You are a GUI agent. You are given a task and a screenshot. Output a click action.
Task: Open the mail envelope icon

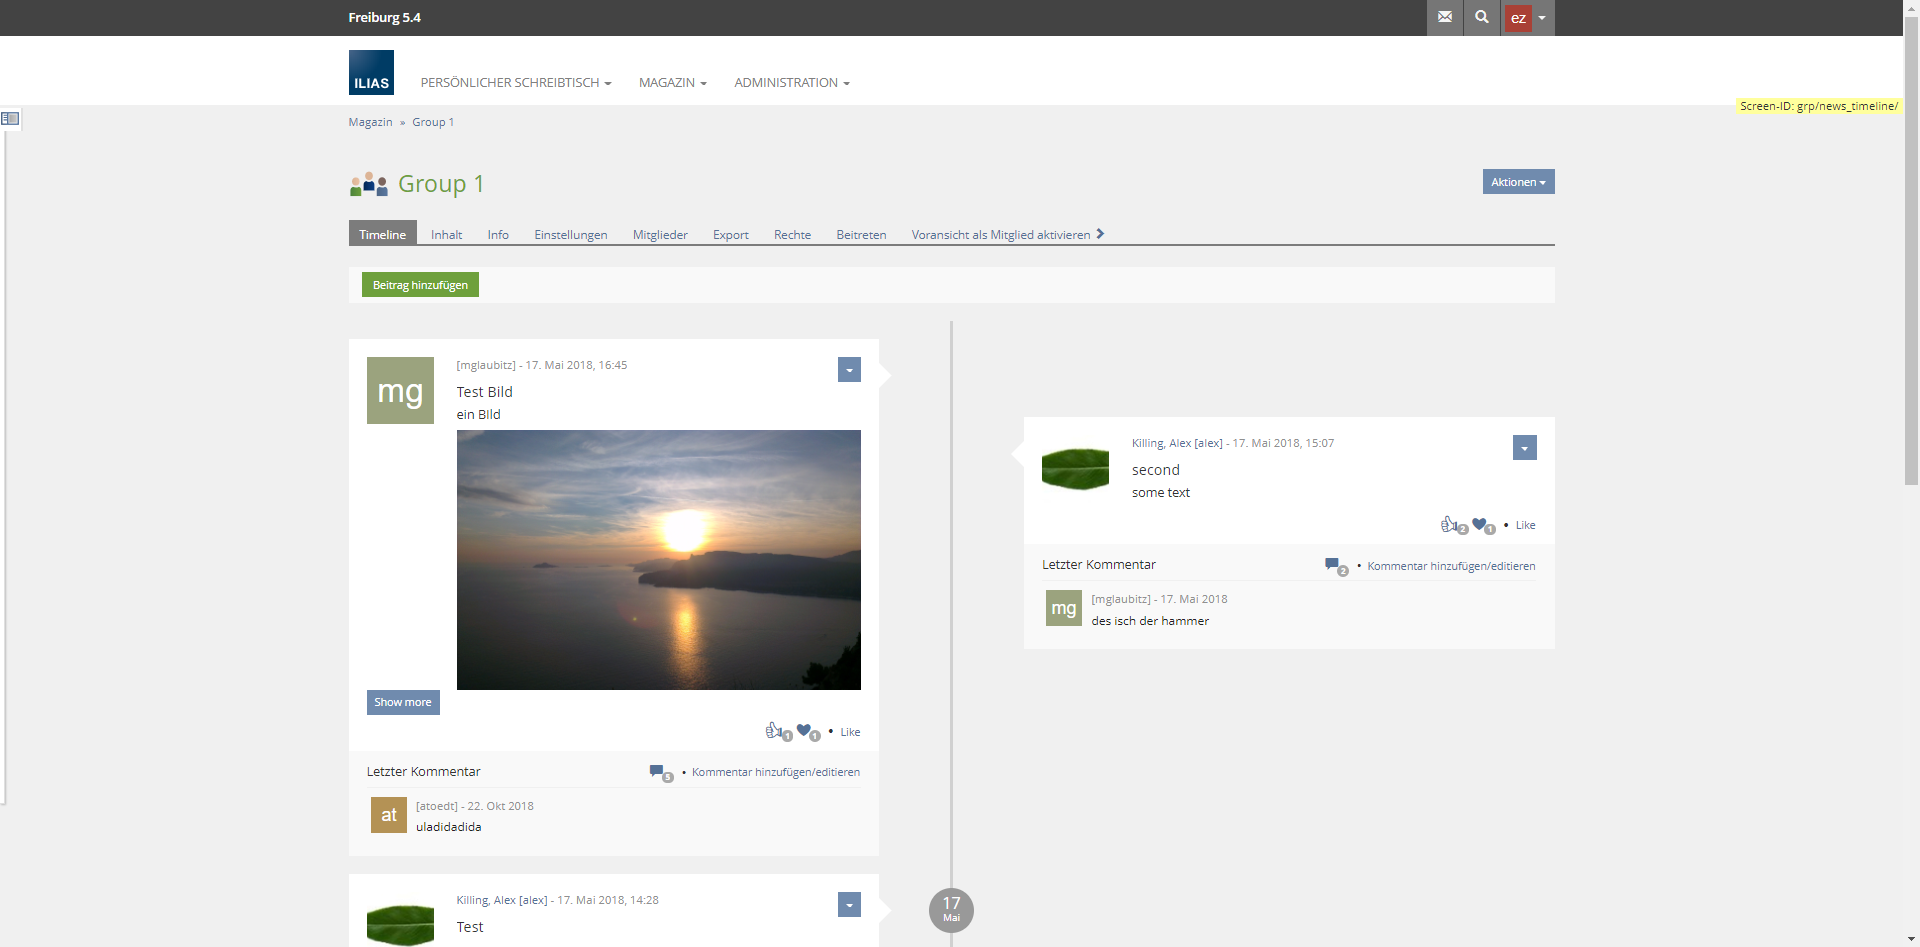(1444, 17)
